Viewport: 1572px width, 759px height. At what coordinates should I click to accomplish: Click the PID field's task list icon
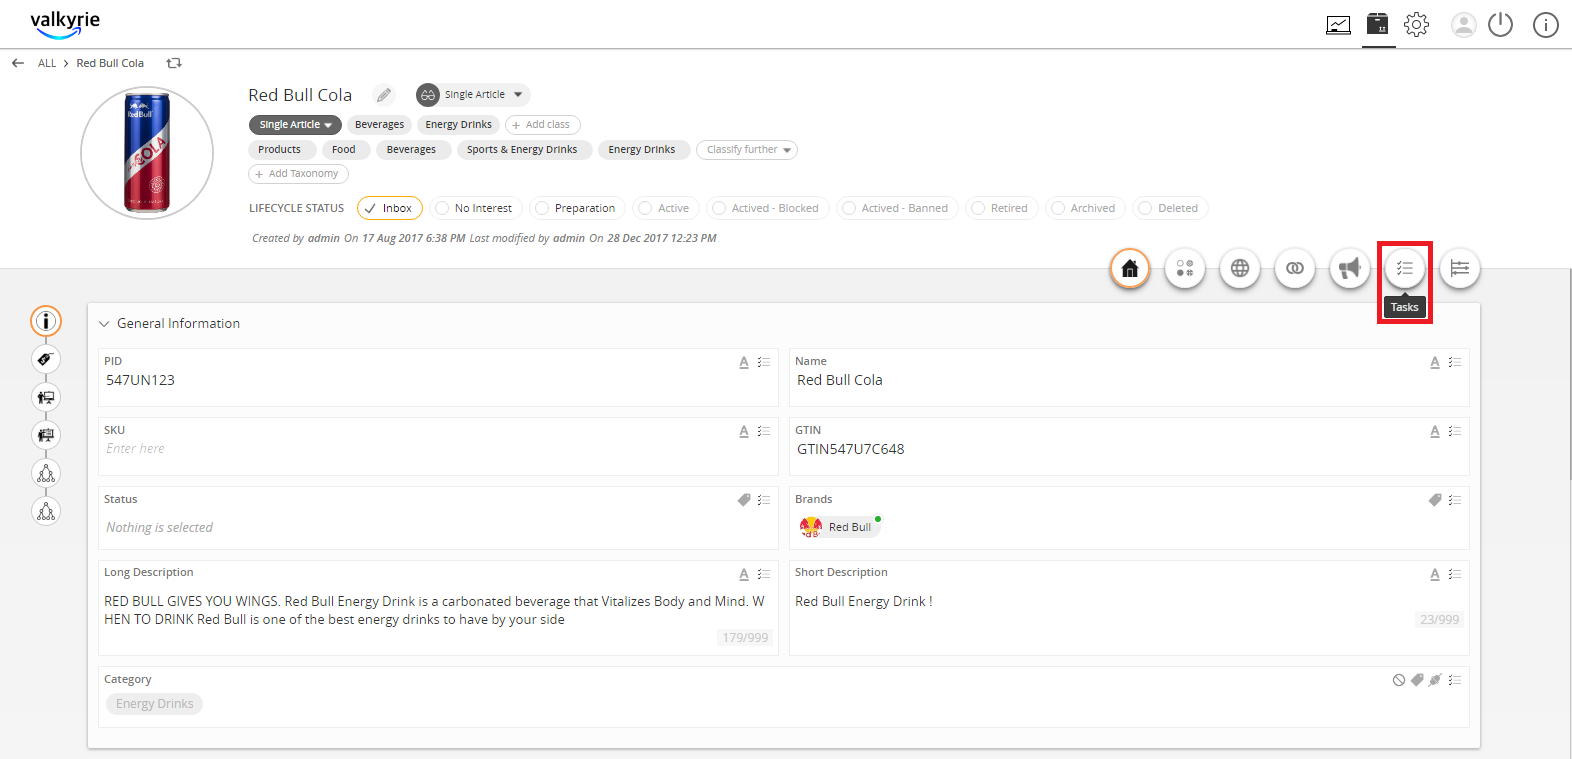[764, 362]
